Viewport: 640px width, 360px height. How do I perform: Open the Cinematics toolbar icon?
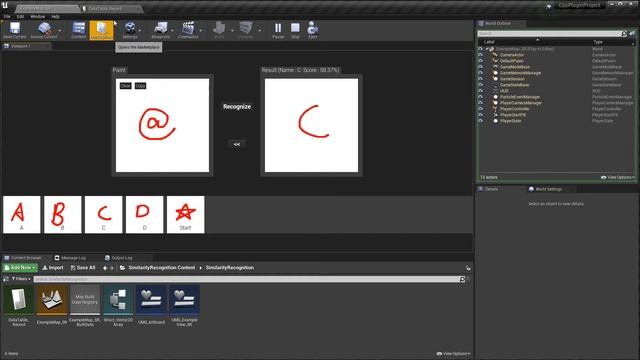pyautogui.click(x=188, y=30)
